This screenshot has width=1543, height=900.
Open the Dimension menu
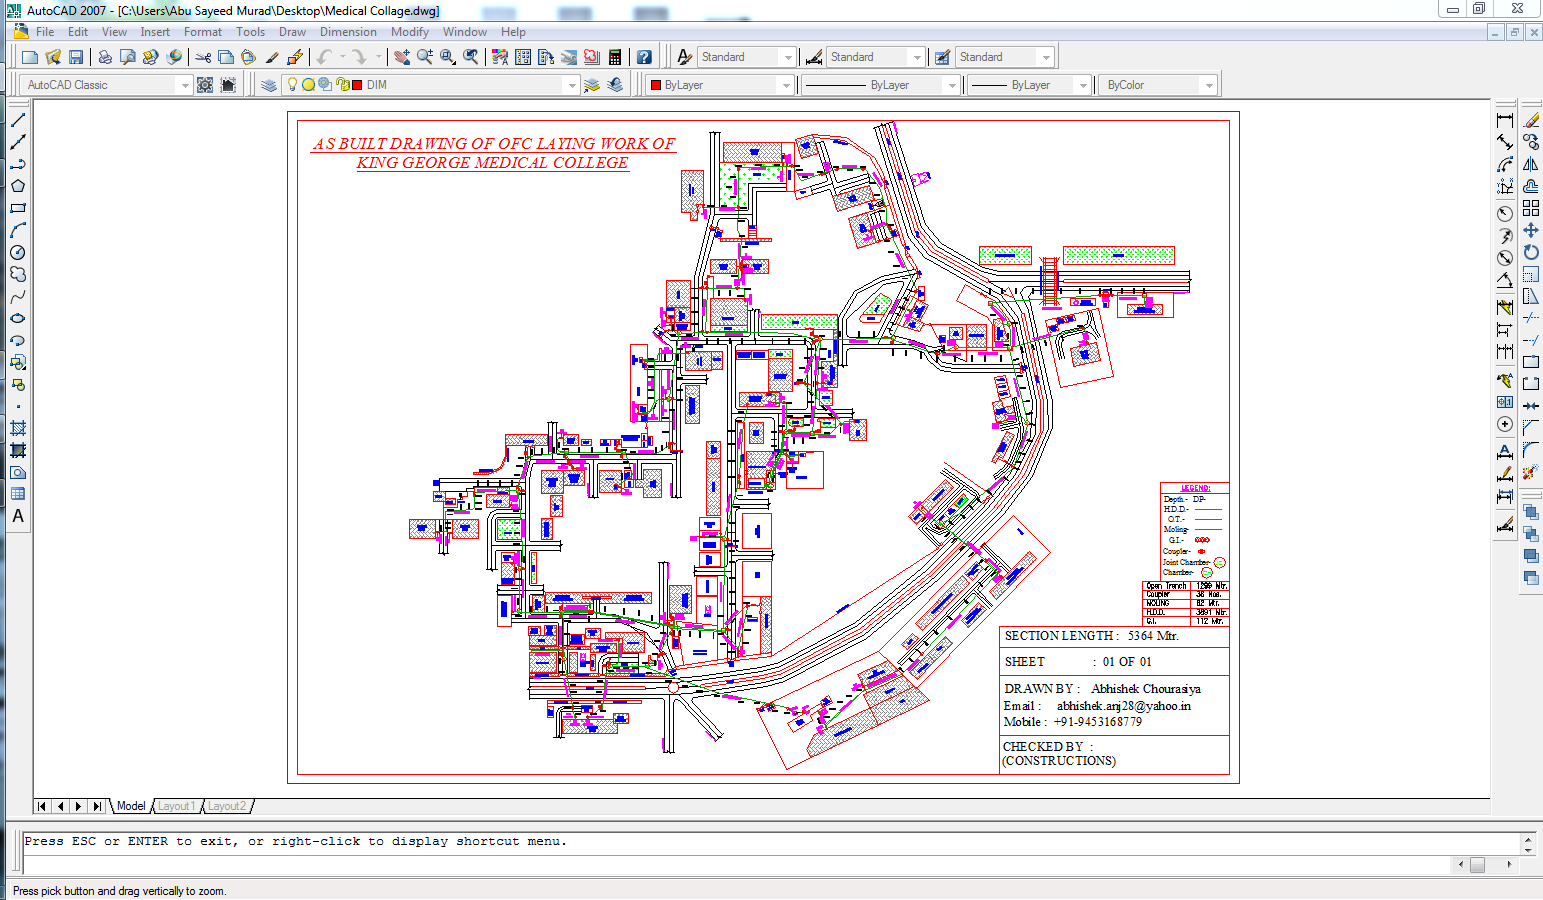point(348,32)
